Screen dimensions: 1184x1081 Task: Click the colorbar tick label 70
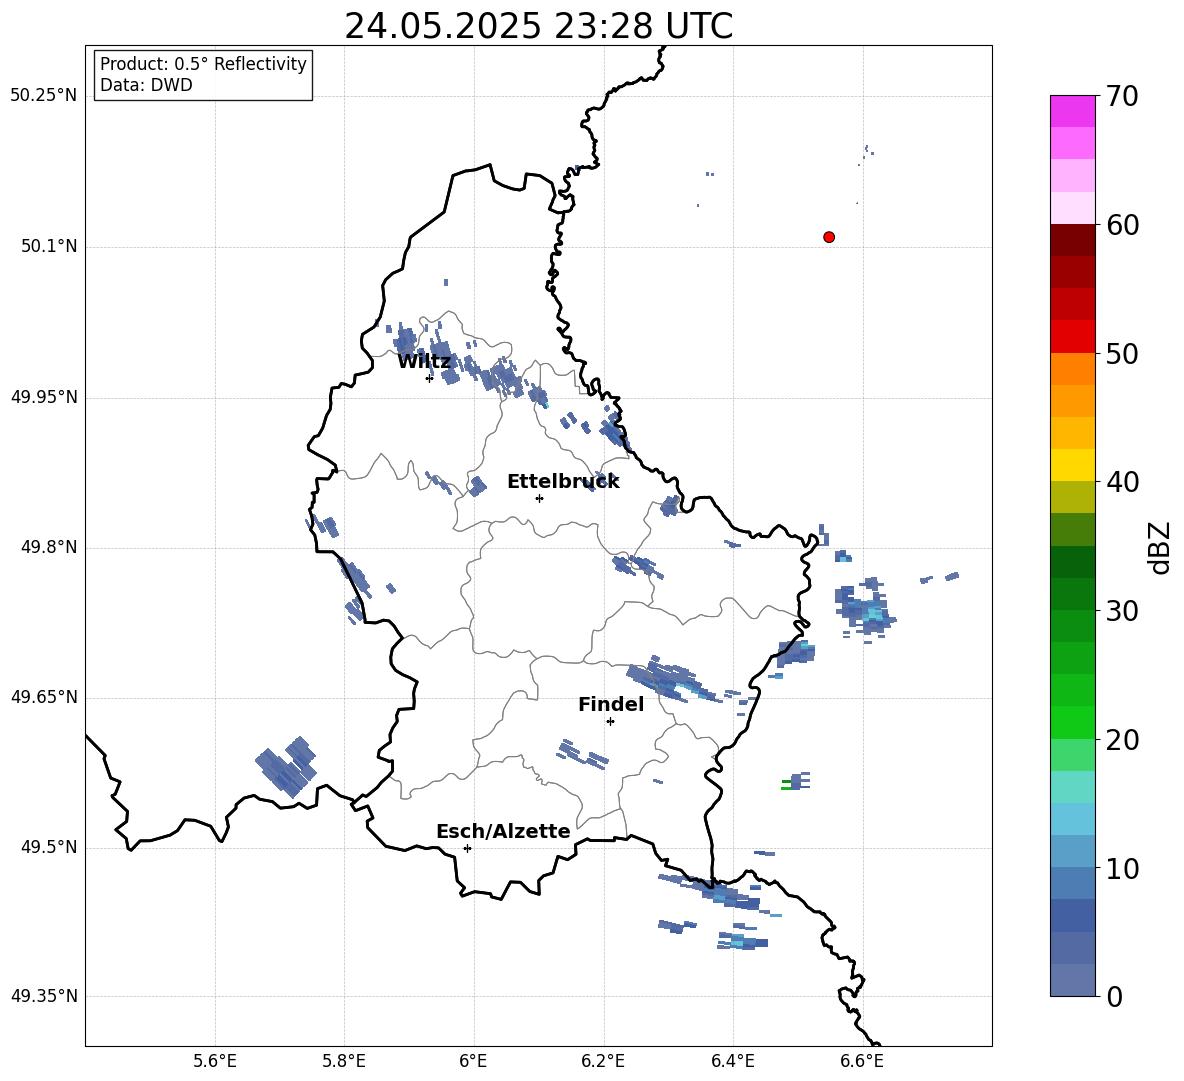[x=1121, y=97]
